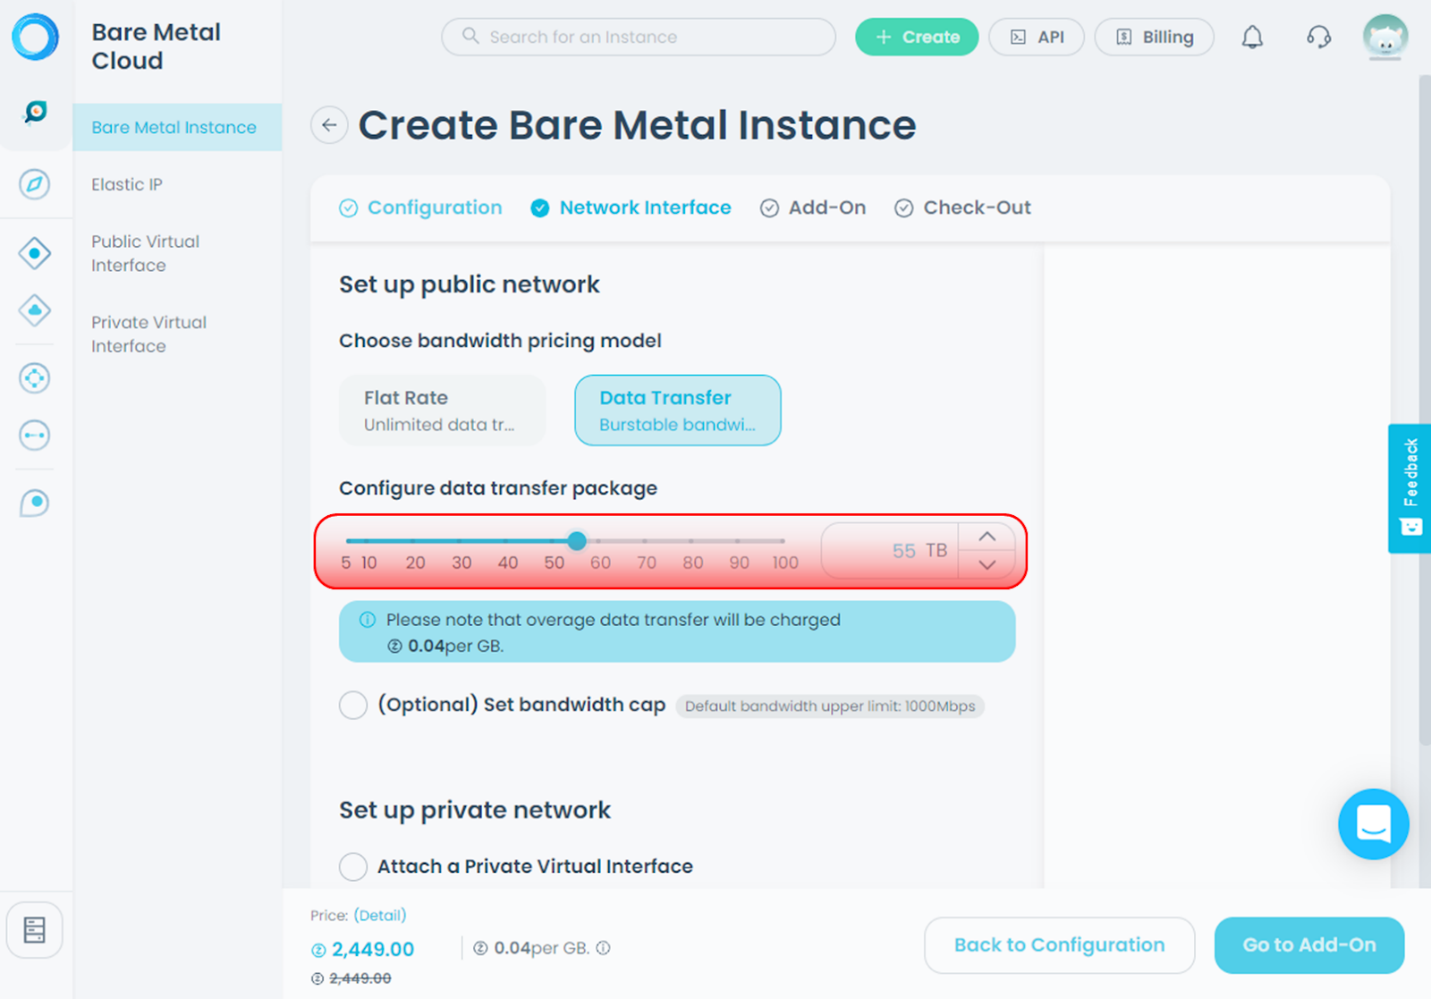
Task: Open Elastic IP in the sidebar menu
Action: 127,184
